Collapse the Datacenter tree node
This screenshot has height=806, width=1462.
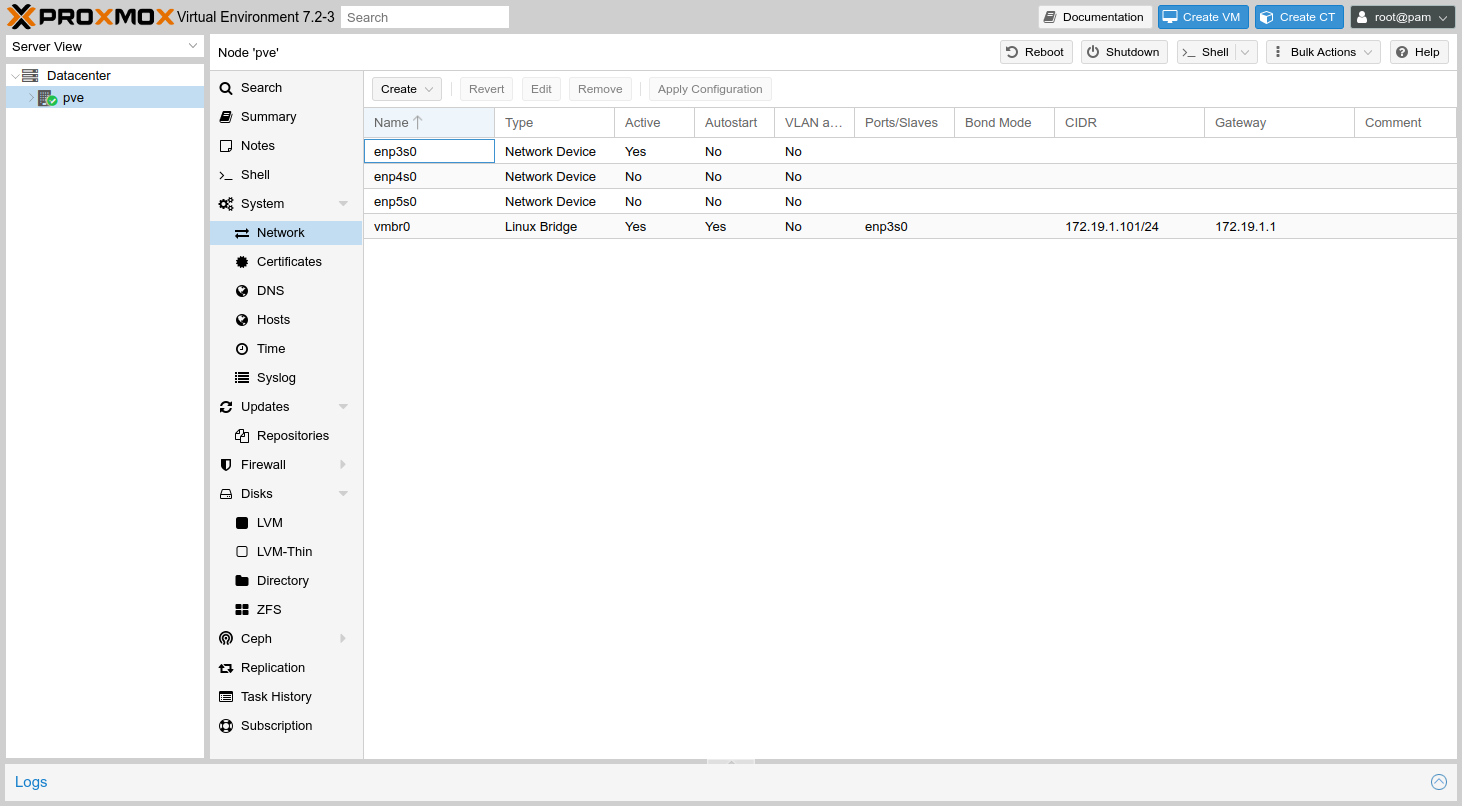point(15,76)
